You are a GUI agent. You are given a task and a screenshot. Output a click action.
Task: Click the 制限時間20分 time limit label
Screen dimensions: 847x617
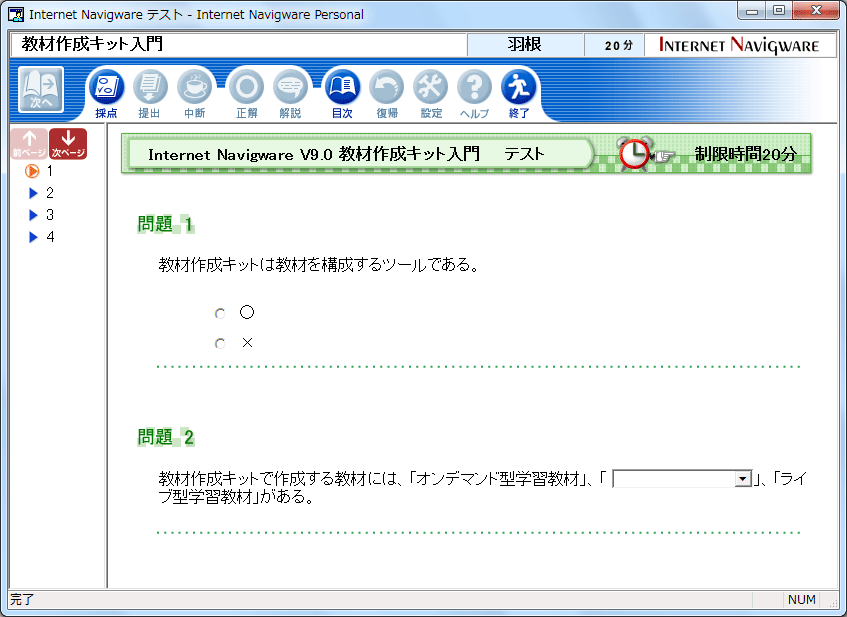pyautogui.click(x=745, y=154)
